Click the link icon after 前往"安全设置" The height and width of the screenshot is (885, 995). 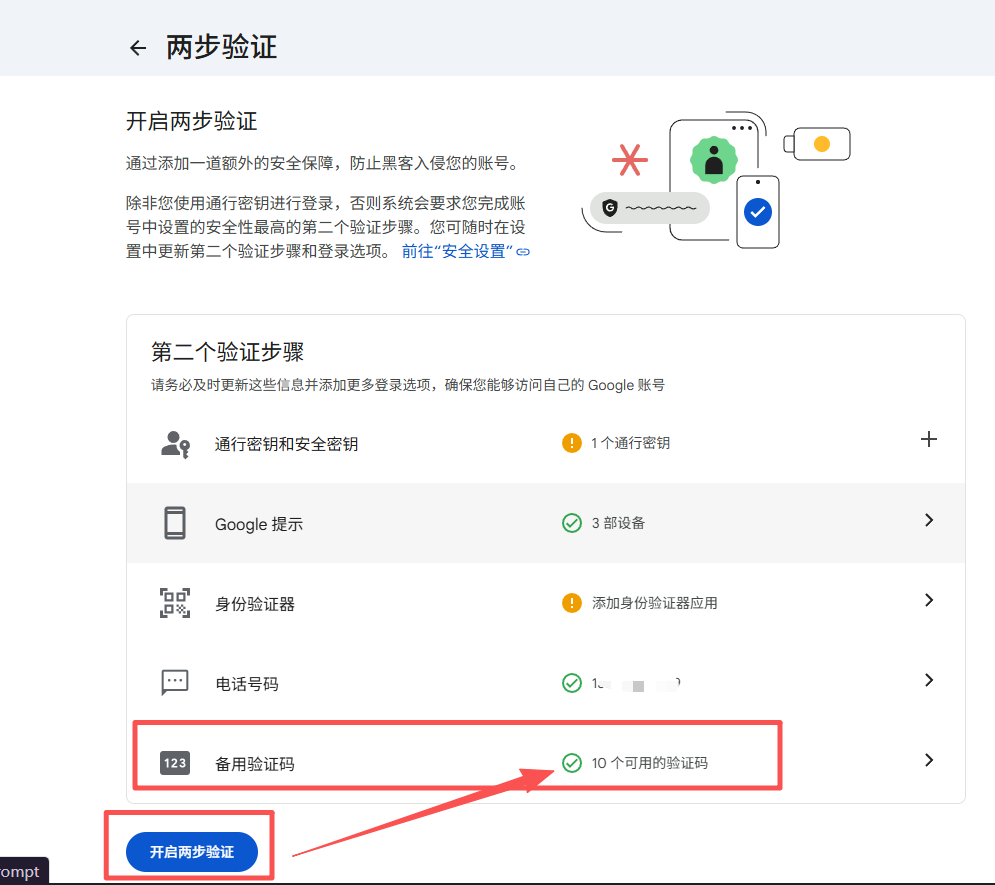tap(523, 254)
